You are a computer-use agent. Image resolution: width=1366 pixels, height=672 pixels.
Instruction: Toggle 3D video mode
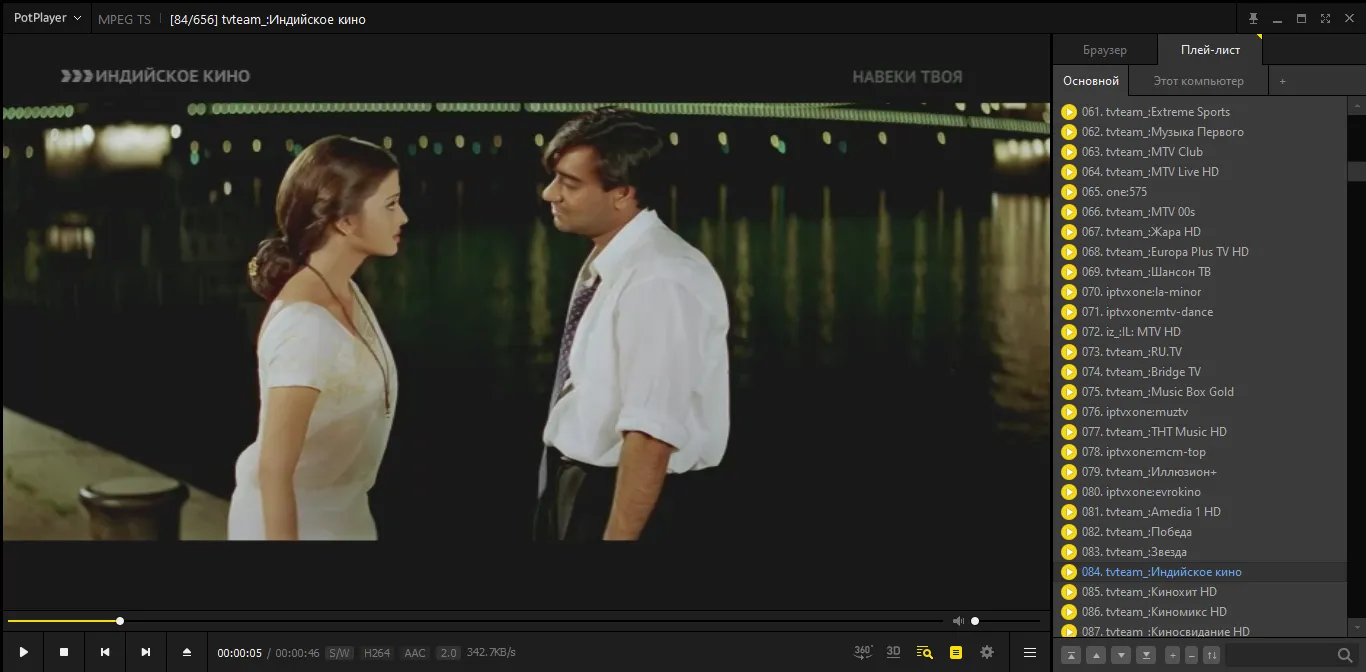pyautogui.click(x=894, y=652)
